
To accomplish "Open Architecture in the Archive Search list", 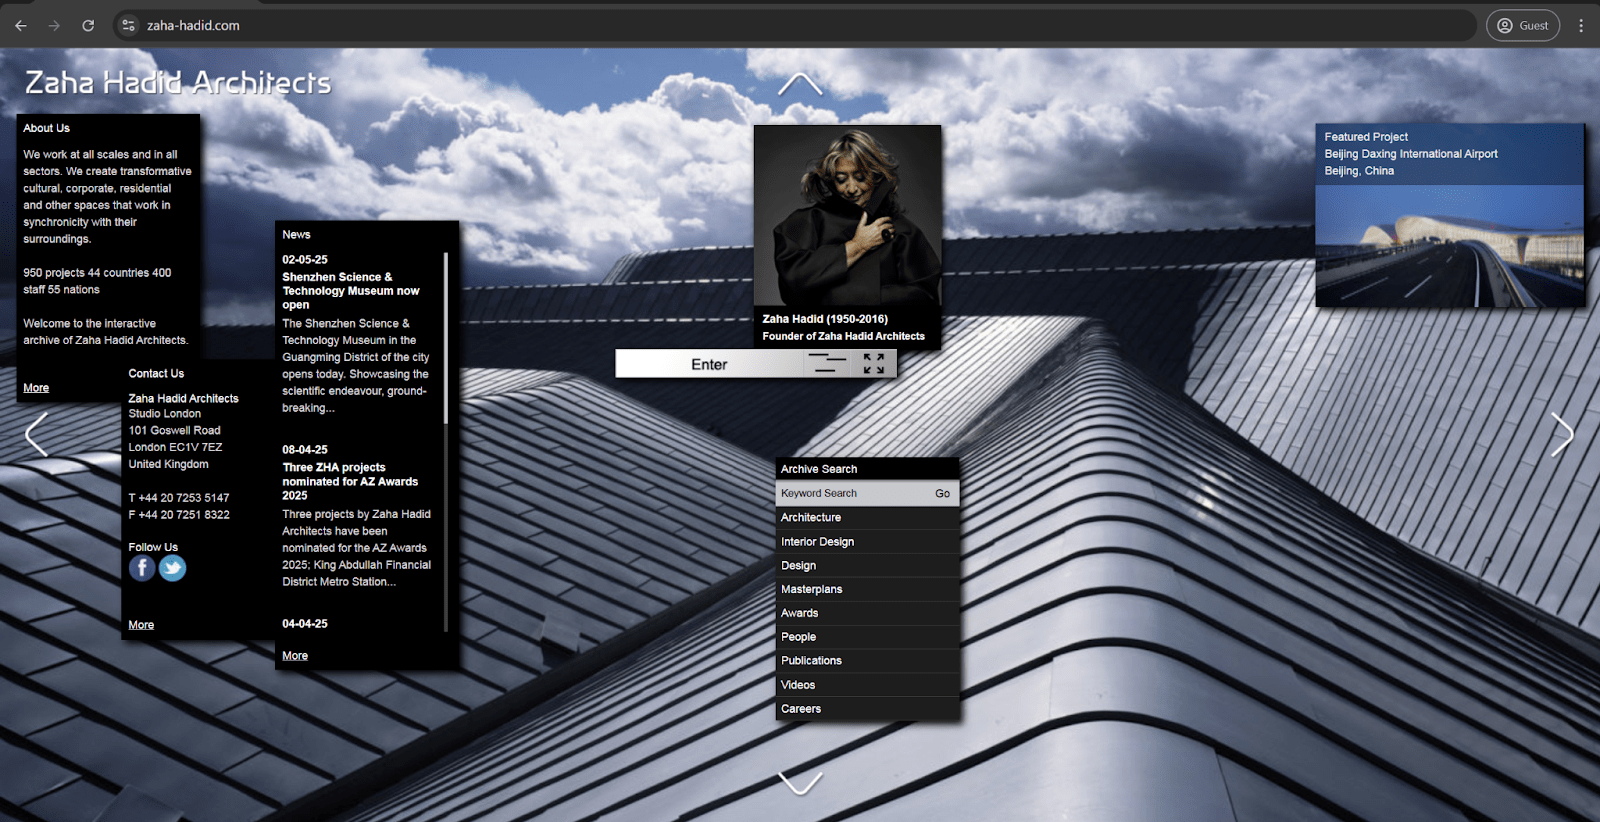I will point(867,517).
